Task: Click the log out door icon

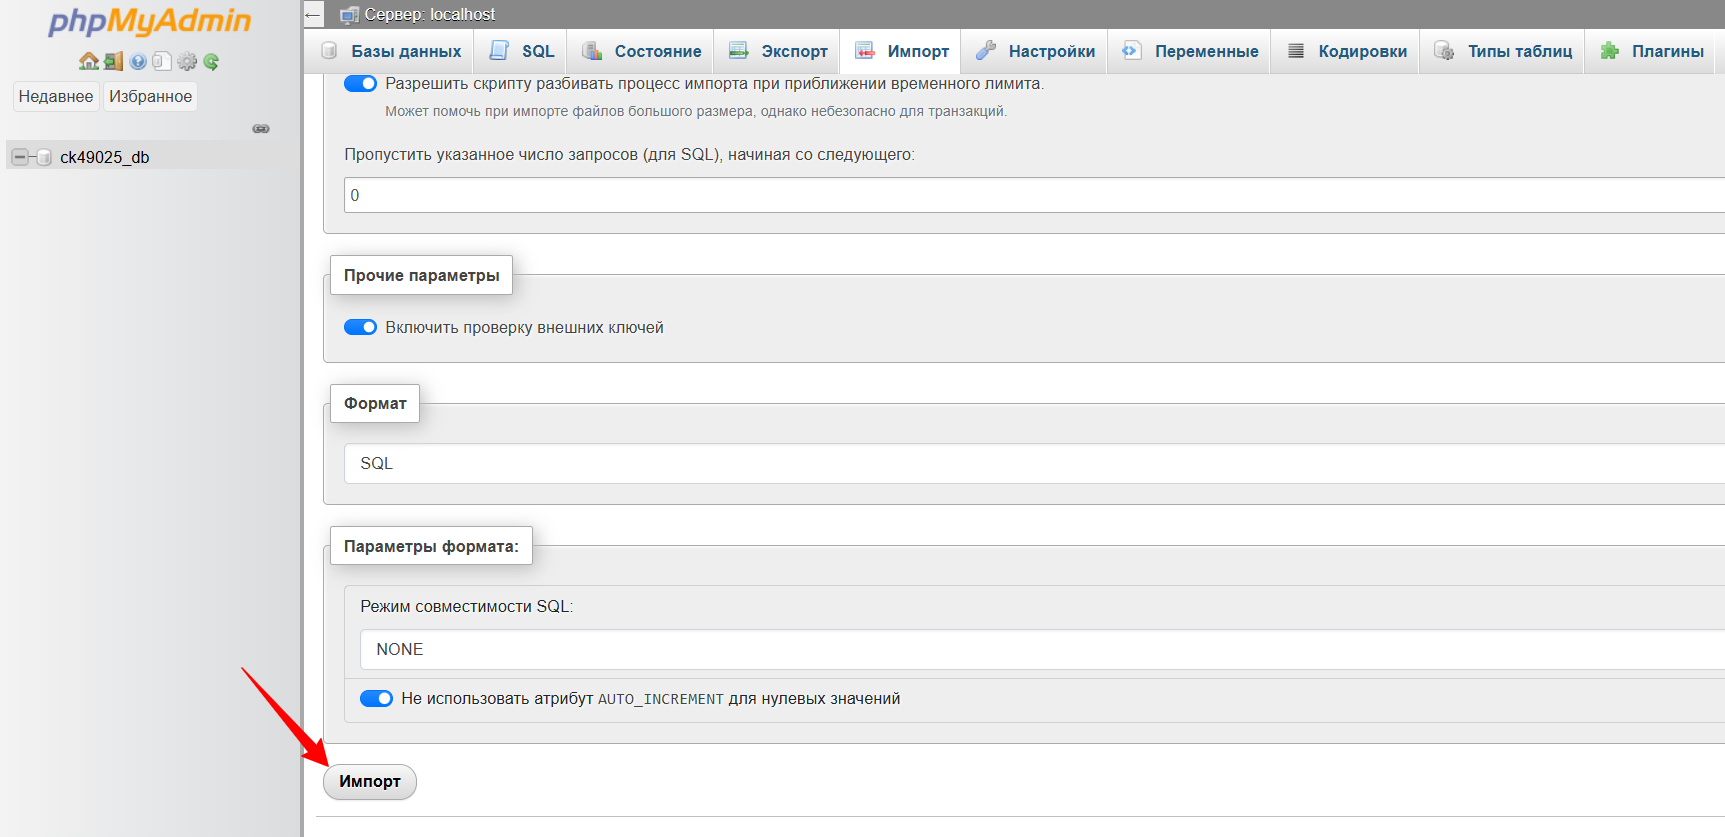Action: coord(114,61)
